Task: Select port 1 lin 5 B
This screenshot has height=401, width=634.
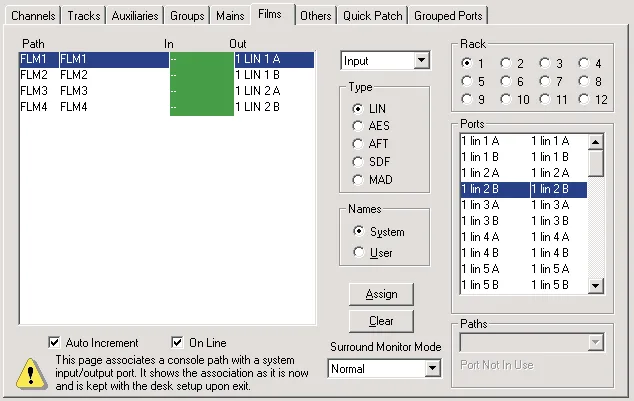Action: coord(524,285)
